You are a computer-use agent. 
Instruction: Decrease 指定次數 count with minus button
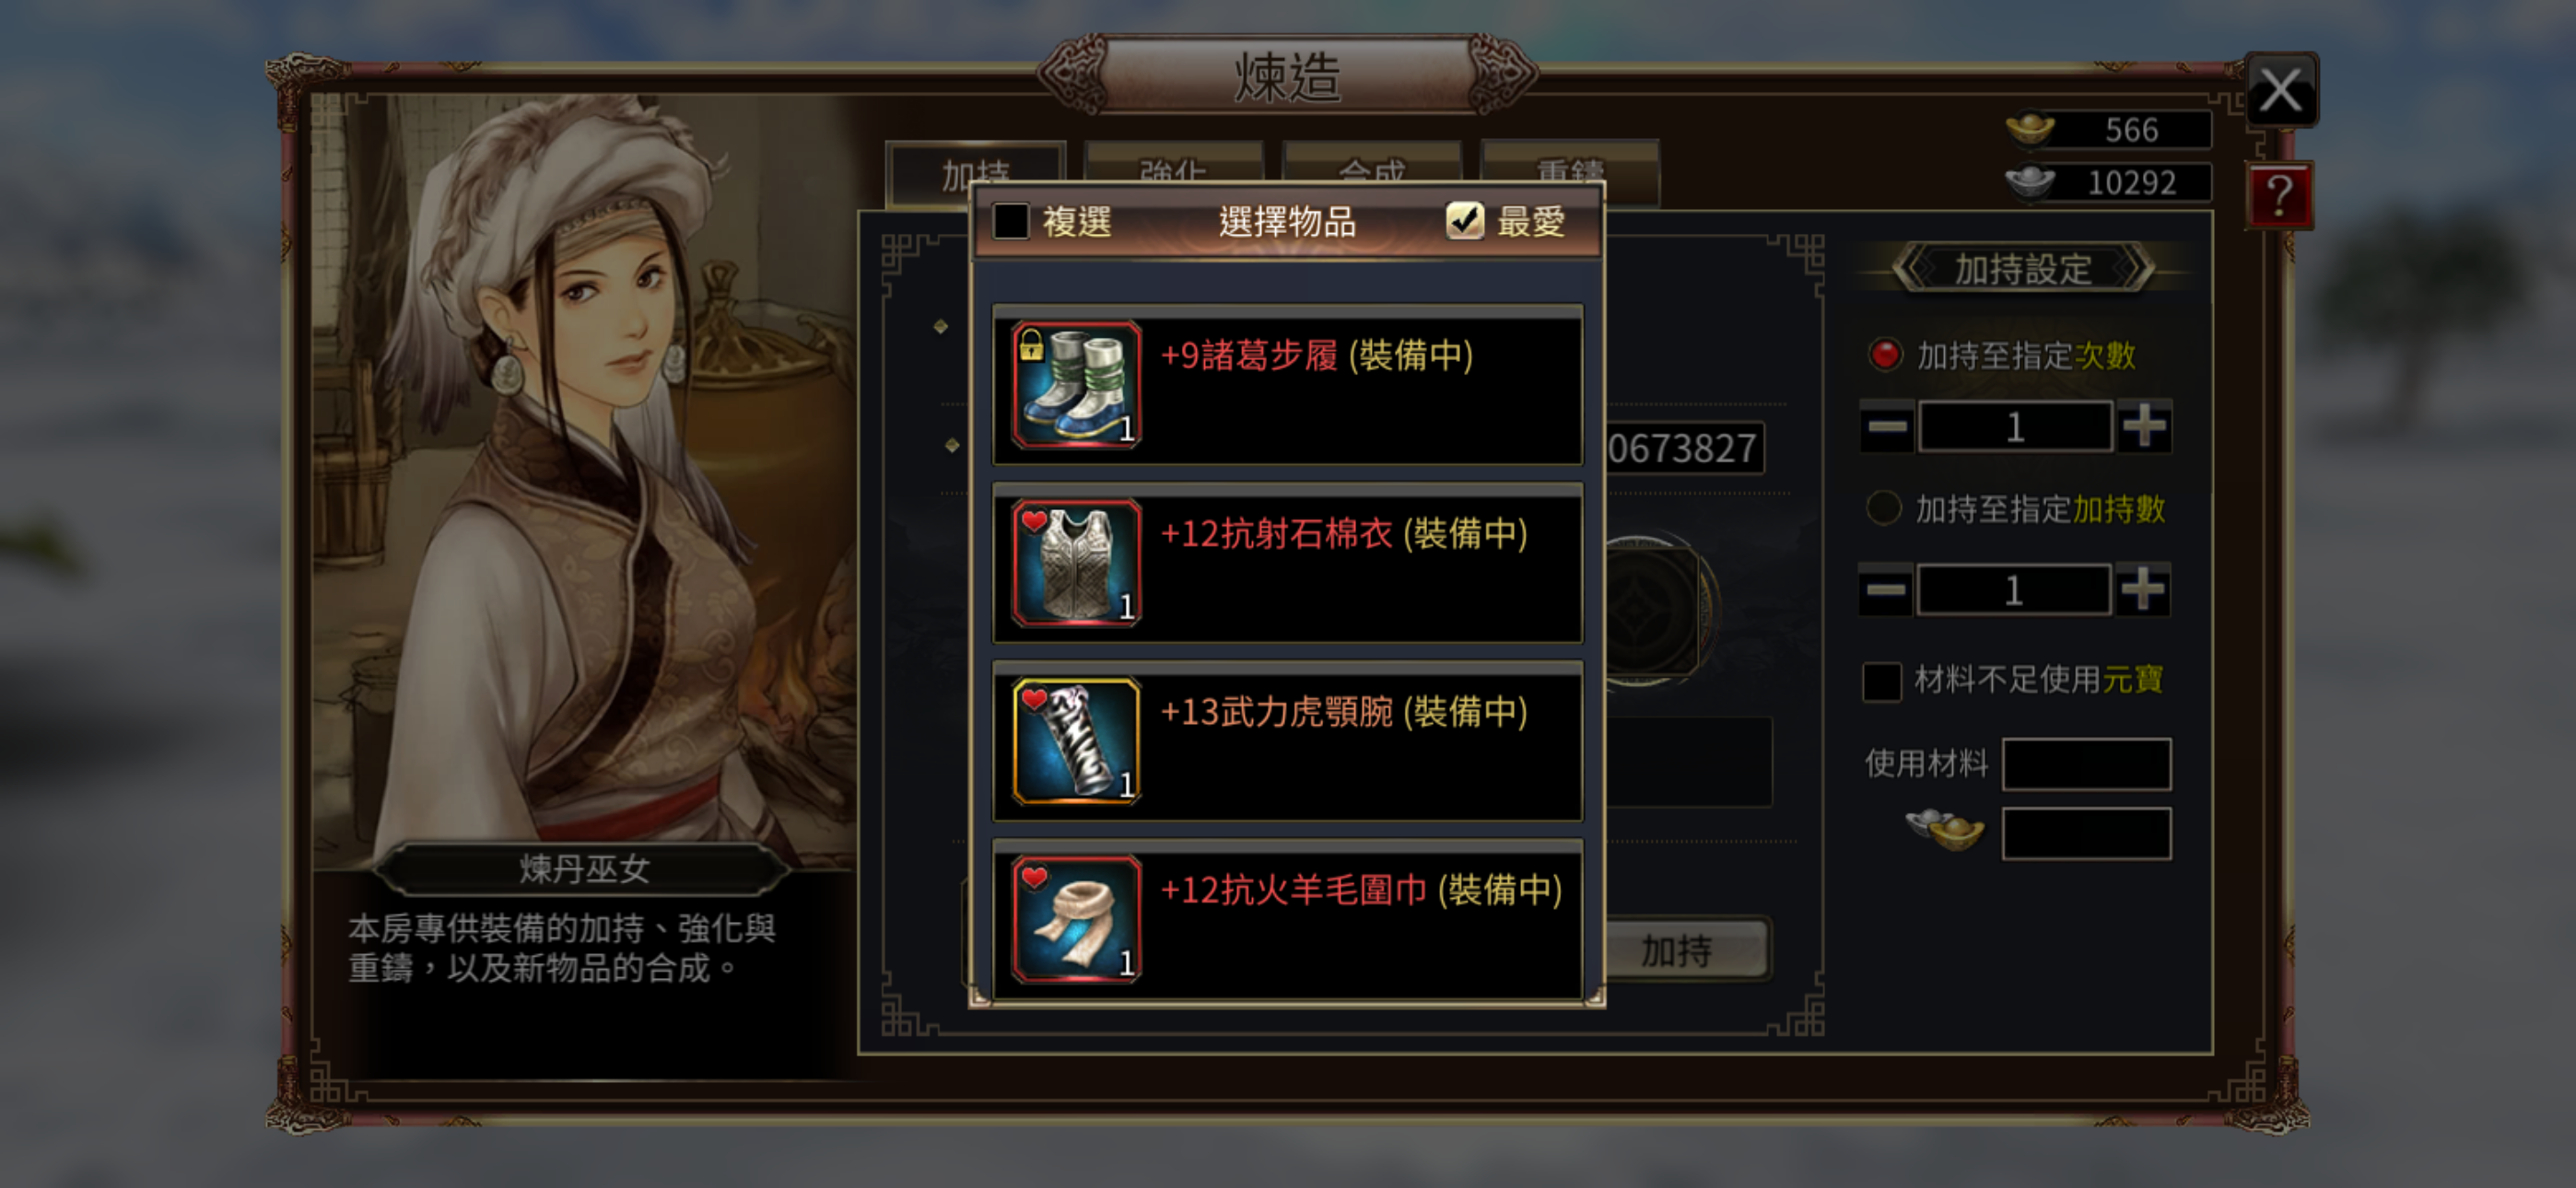[1887, 427]
